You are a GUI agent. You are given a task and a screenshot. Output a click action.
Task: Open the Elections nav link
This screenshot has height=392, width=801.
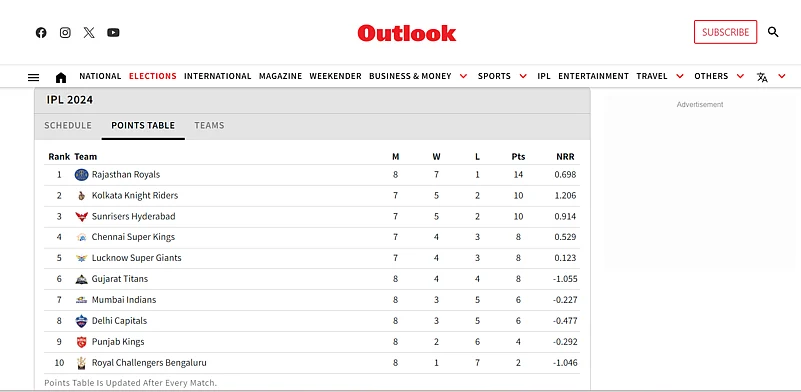point(153,76)
